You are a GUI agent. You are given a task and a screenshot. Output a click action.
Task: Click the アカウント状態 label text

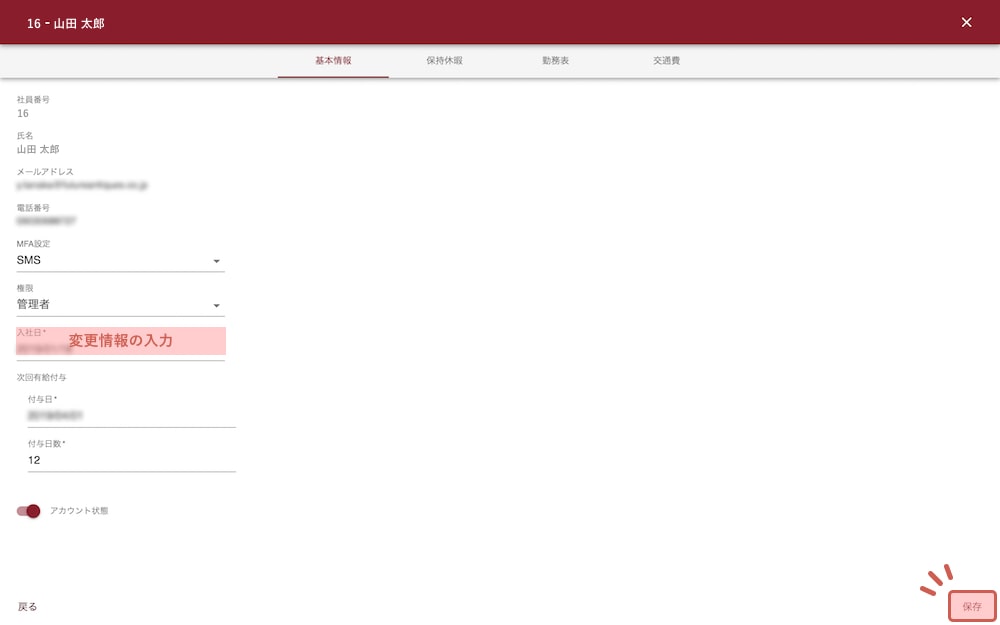(x=79, y=511)
